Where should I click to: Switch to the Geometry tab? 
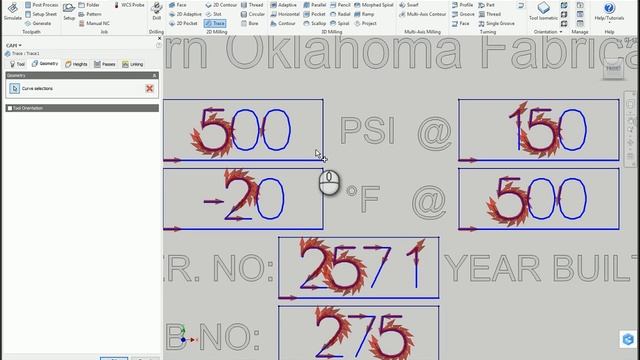[x=45, y=64]
